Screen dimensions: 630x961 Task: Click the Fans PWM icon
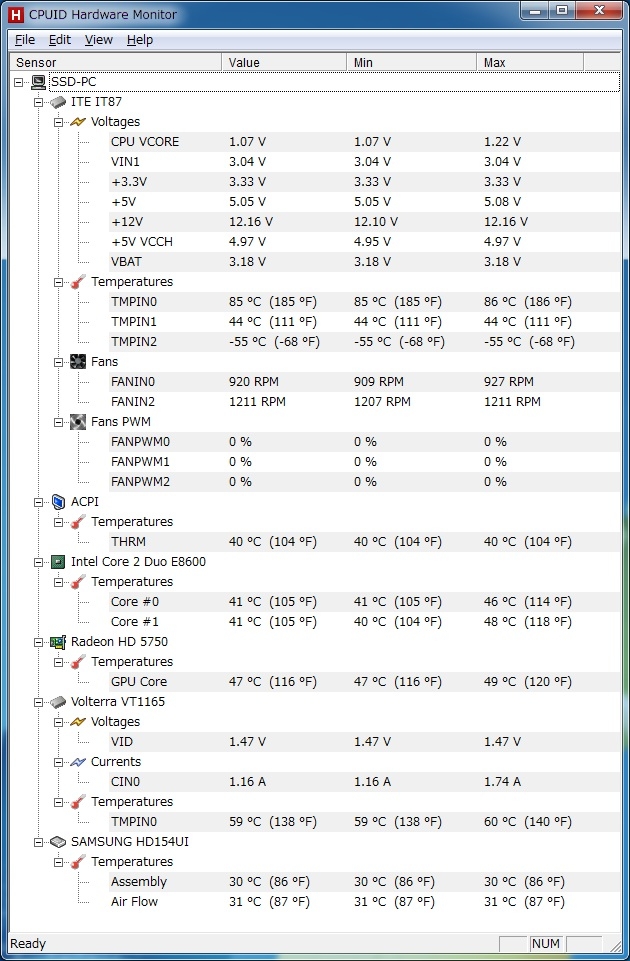click(x=78, y=422)
